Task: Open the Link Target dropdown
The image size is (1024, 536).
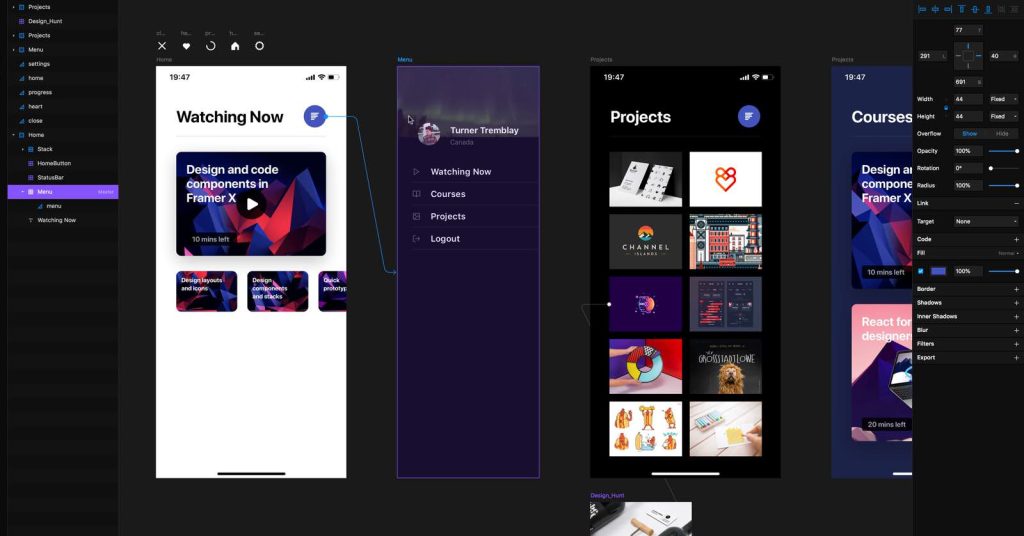Action: 986,221
